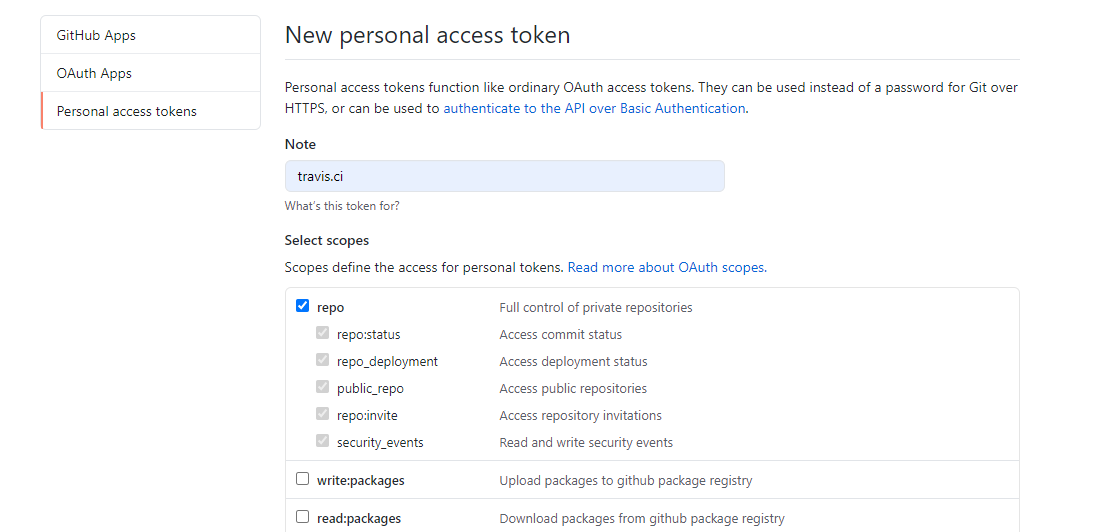
Task: Toggle the public_repo scope checkbox
Action: click(322, 387)
